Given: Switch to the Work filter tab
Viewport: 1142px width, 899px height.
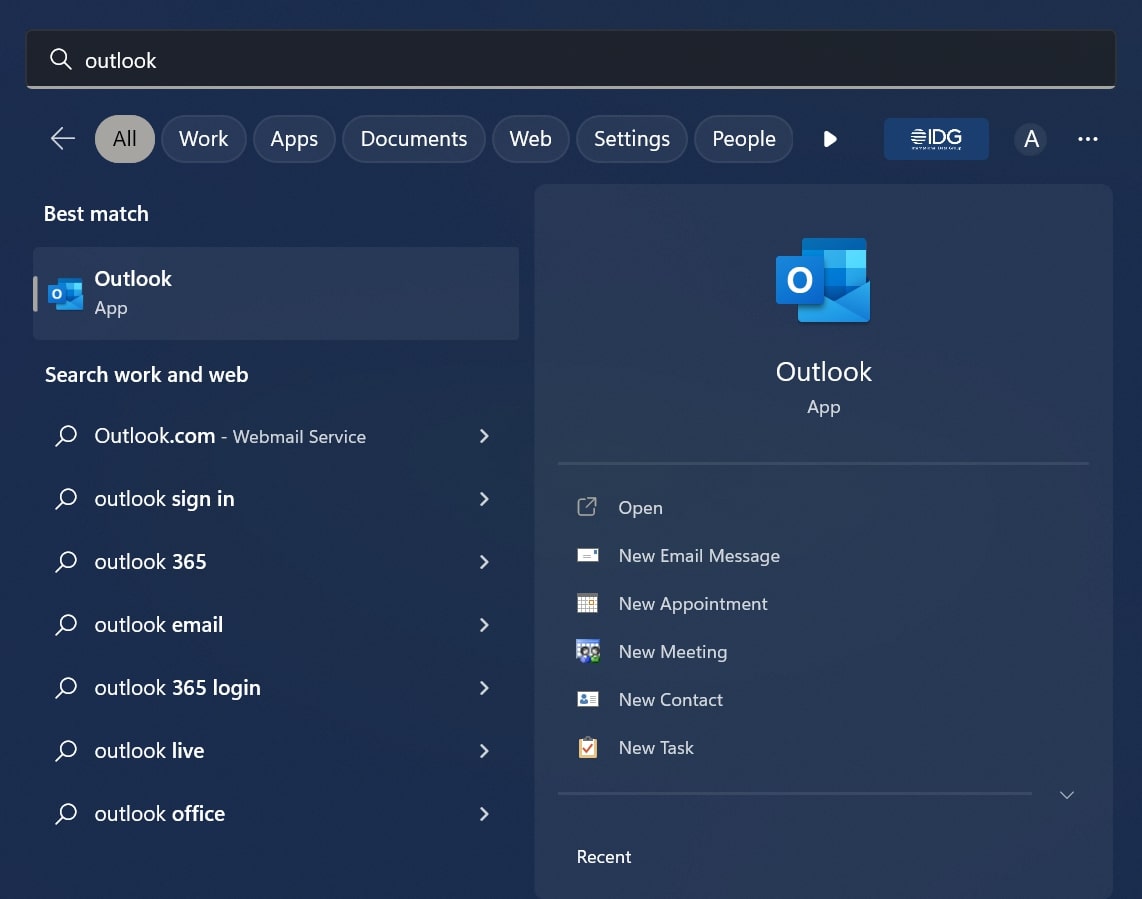Looking at the screenshot, I should tap(203, 138).
